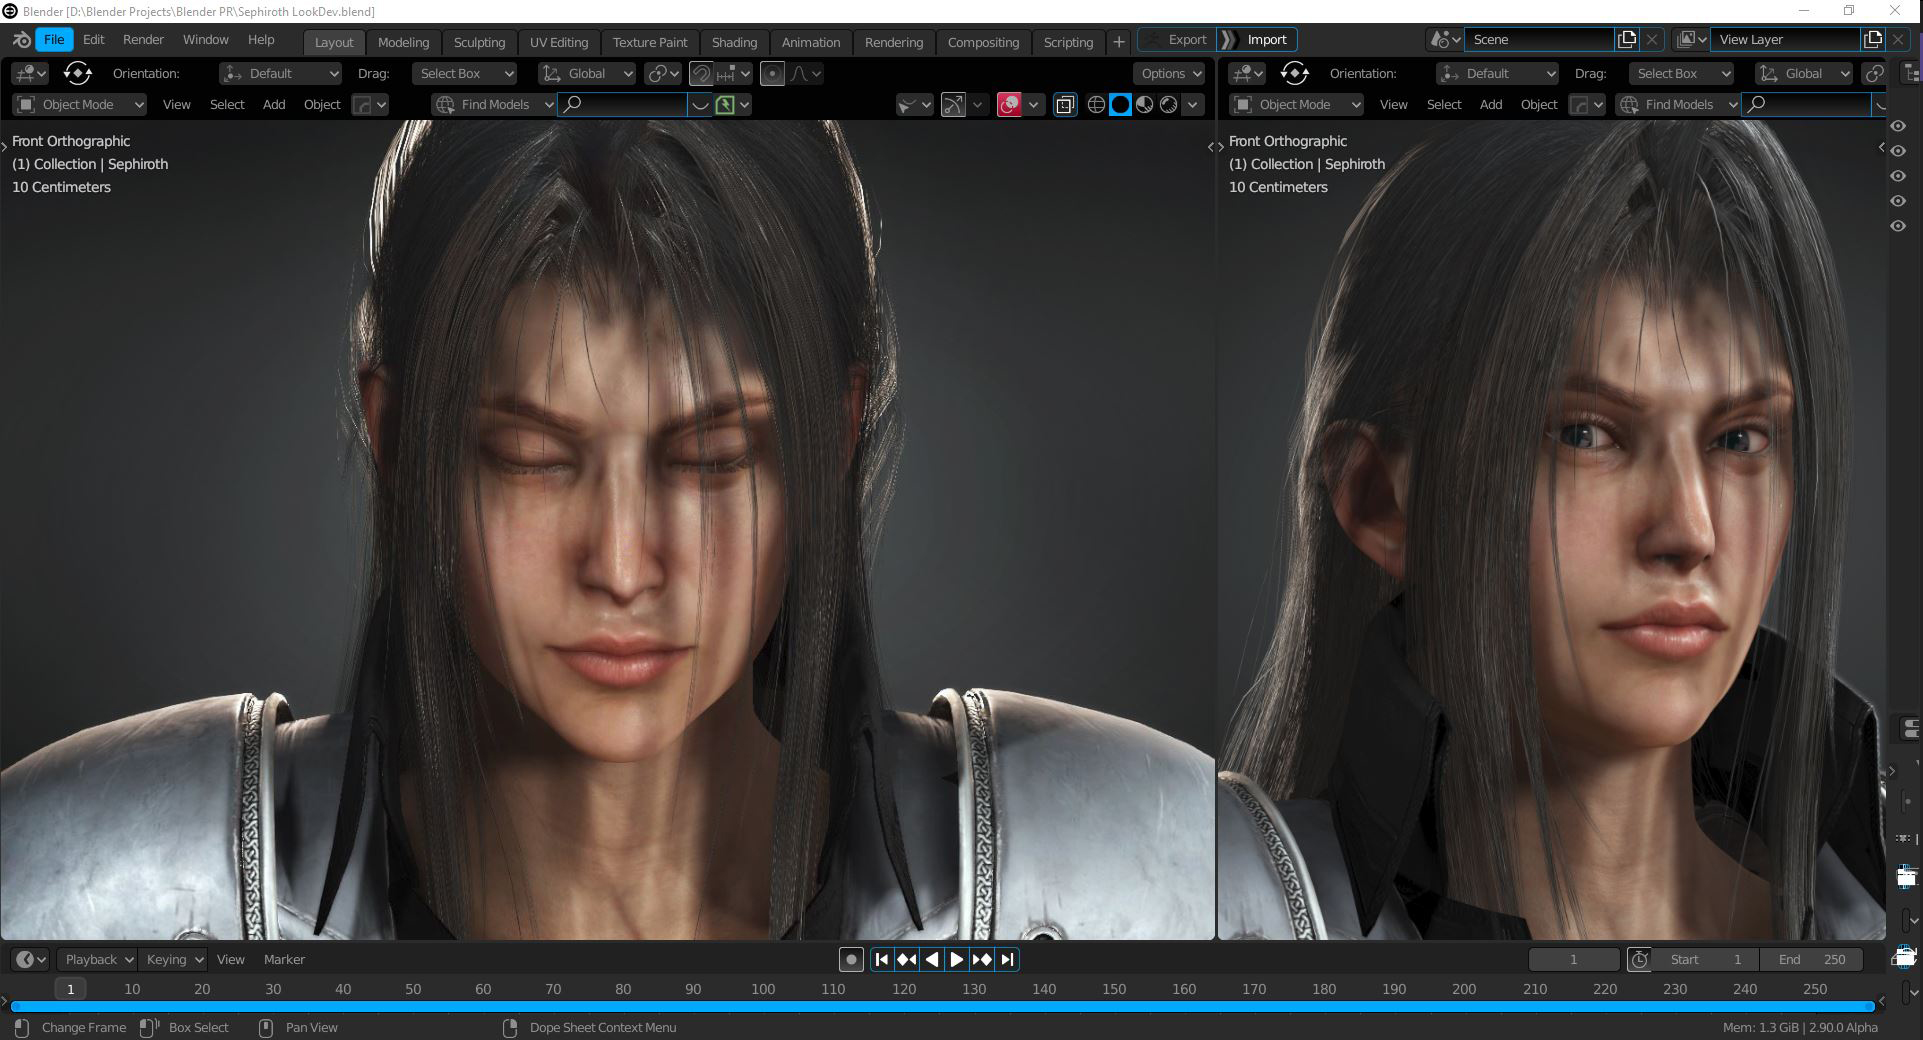The image size is (1923, 1040).
Task: Open the Help menu
Action: coord(261,40)
